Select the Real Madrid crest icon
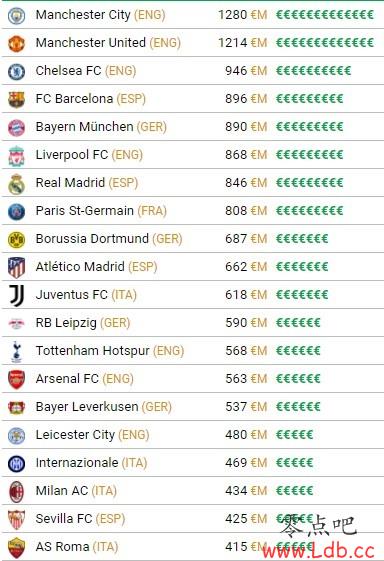The image size is (384, 561). tap(16, 184)
